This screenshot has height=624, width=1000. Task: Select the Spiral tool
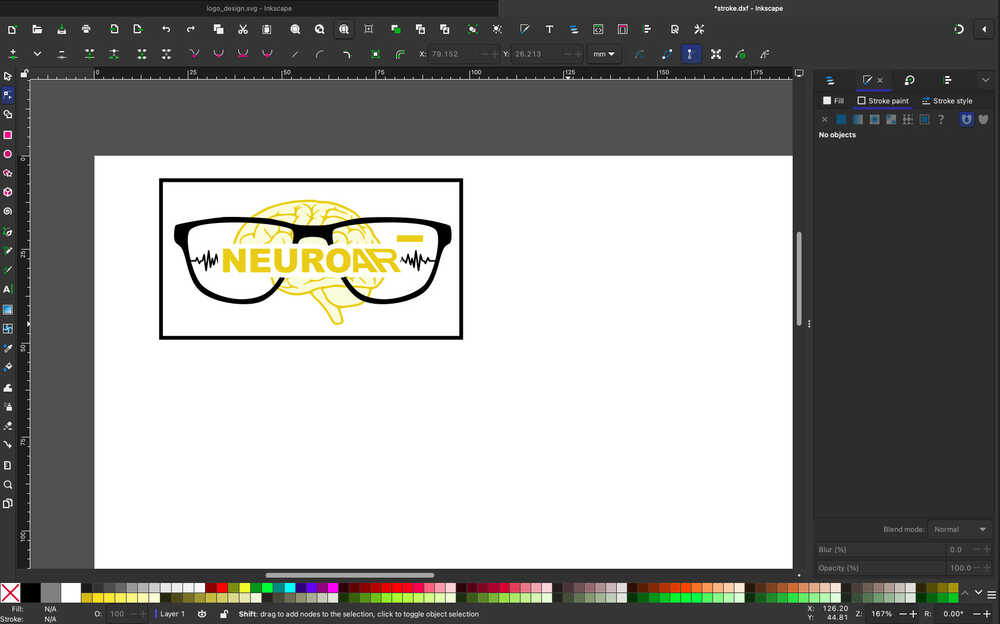point(8,211)
